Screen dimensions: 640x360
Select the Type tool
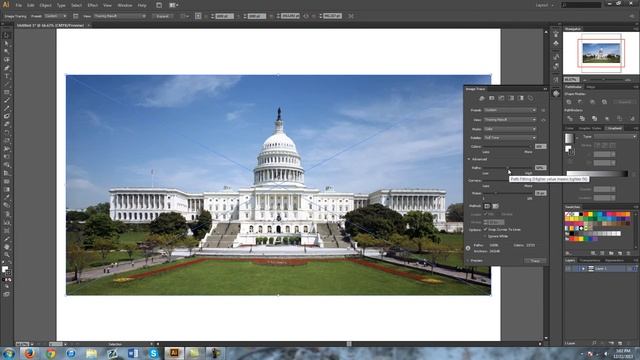click(x=7, y=76)
